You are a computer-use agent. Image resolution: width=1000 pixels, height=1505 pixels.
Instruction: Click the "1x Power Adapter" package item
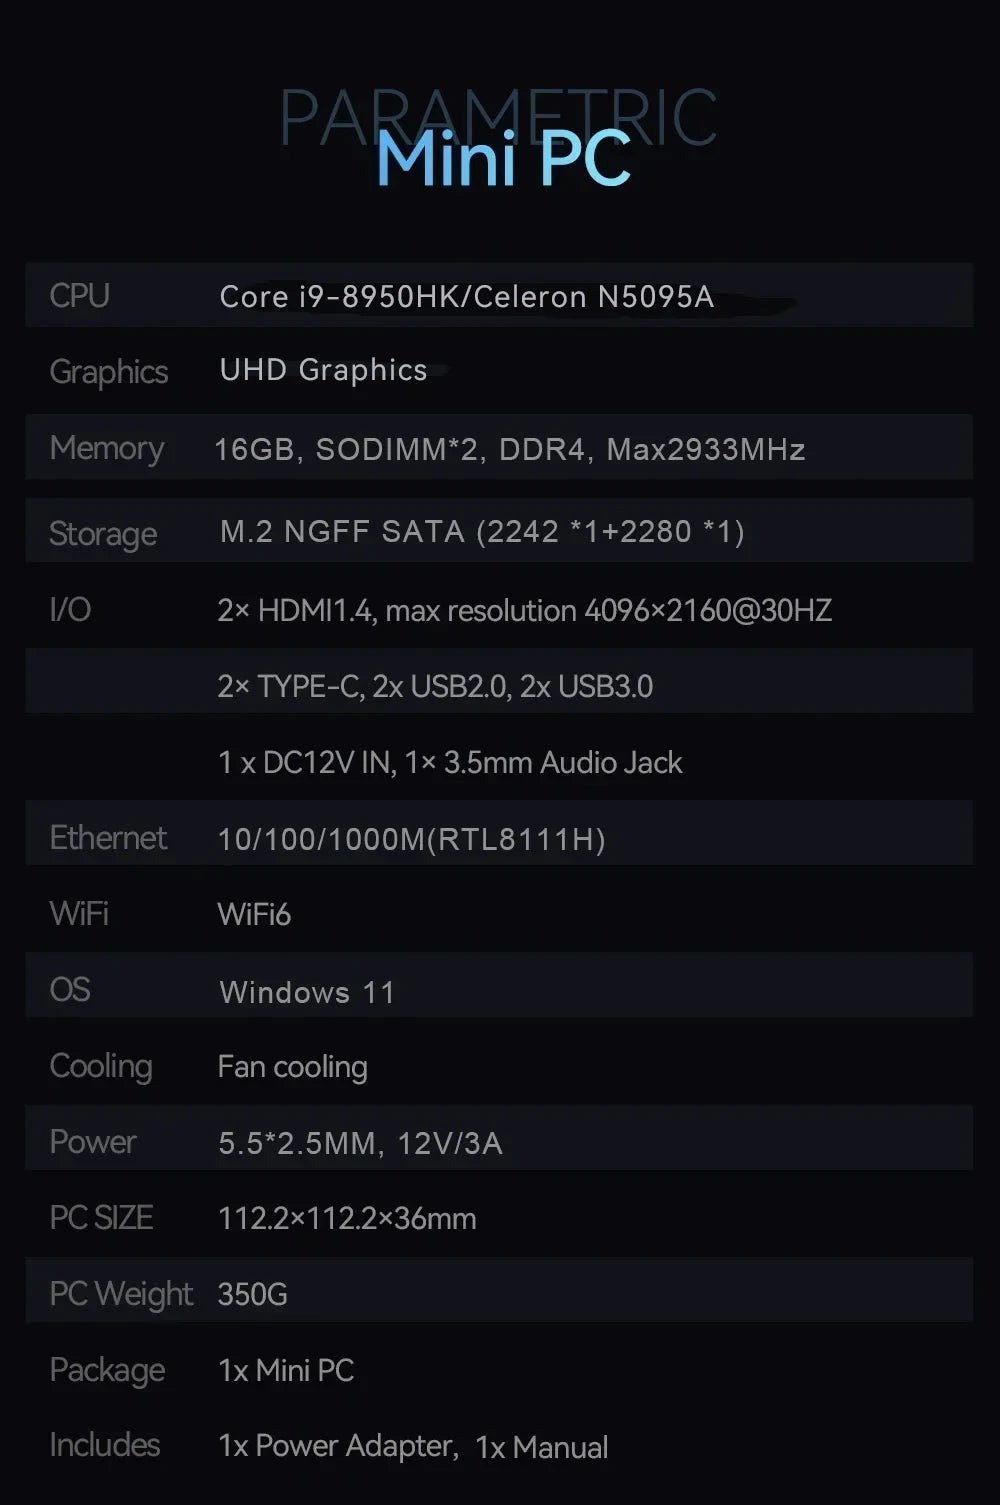(337, 1446)
